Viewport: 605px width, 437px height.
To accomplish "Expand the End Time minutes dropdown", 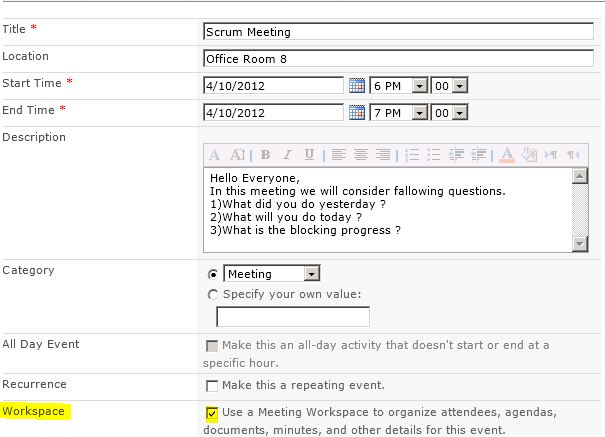I will pos(460,111).
